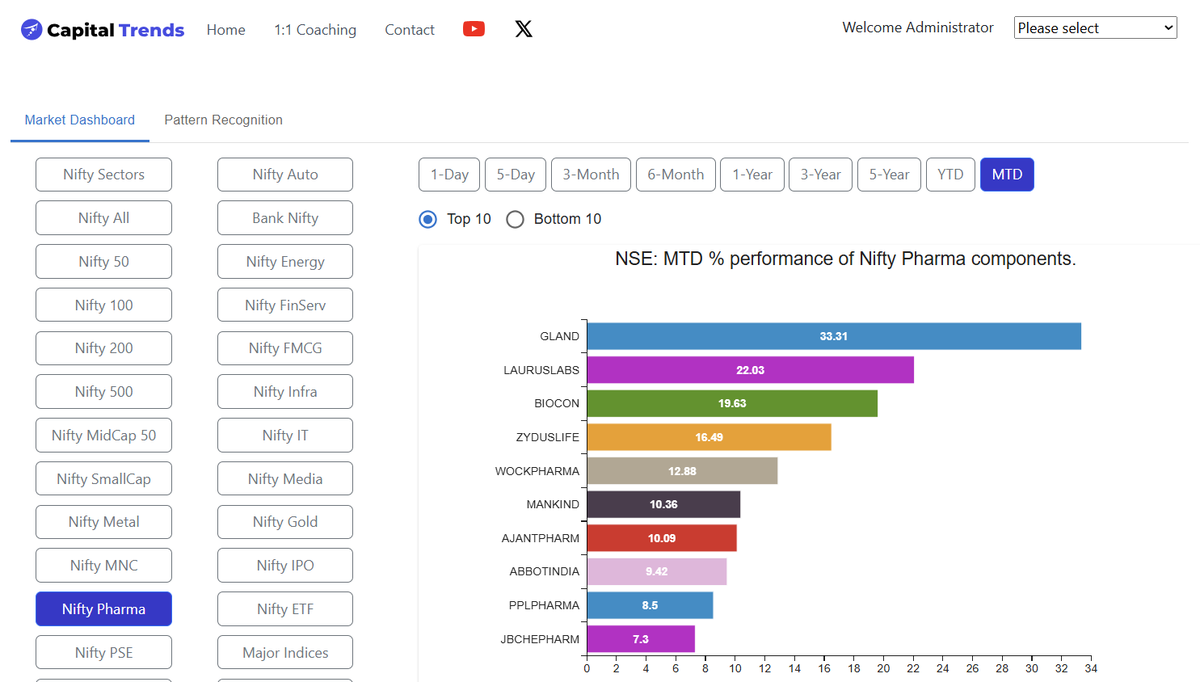Select the Nifty IT button
Screen dimensions: 1200x682
point(285,435)
